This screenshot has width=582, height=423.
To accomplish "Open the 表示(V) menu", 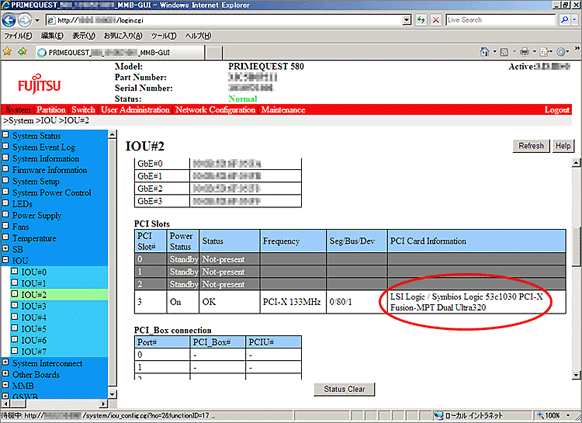I will point(84,36).
